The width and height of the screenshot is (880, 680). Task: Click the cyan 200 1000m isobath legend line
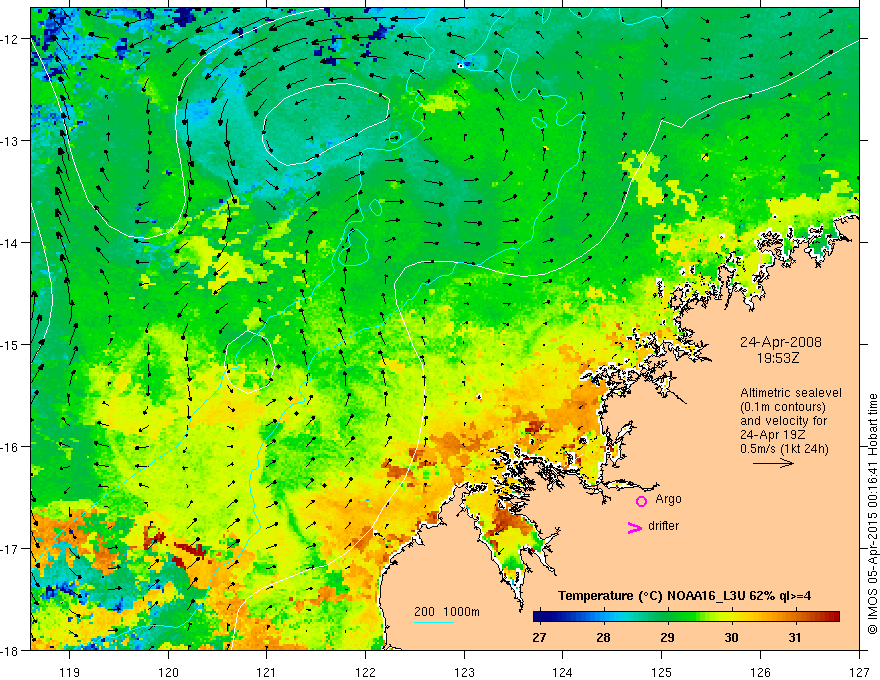tap(434, 623)
